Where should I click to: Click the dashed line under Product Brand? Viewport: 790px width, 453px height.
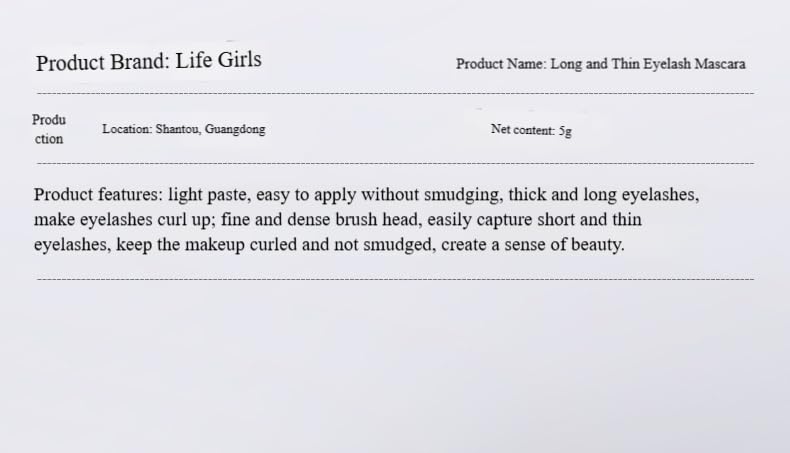(x=396, y=93)
